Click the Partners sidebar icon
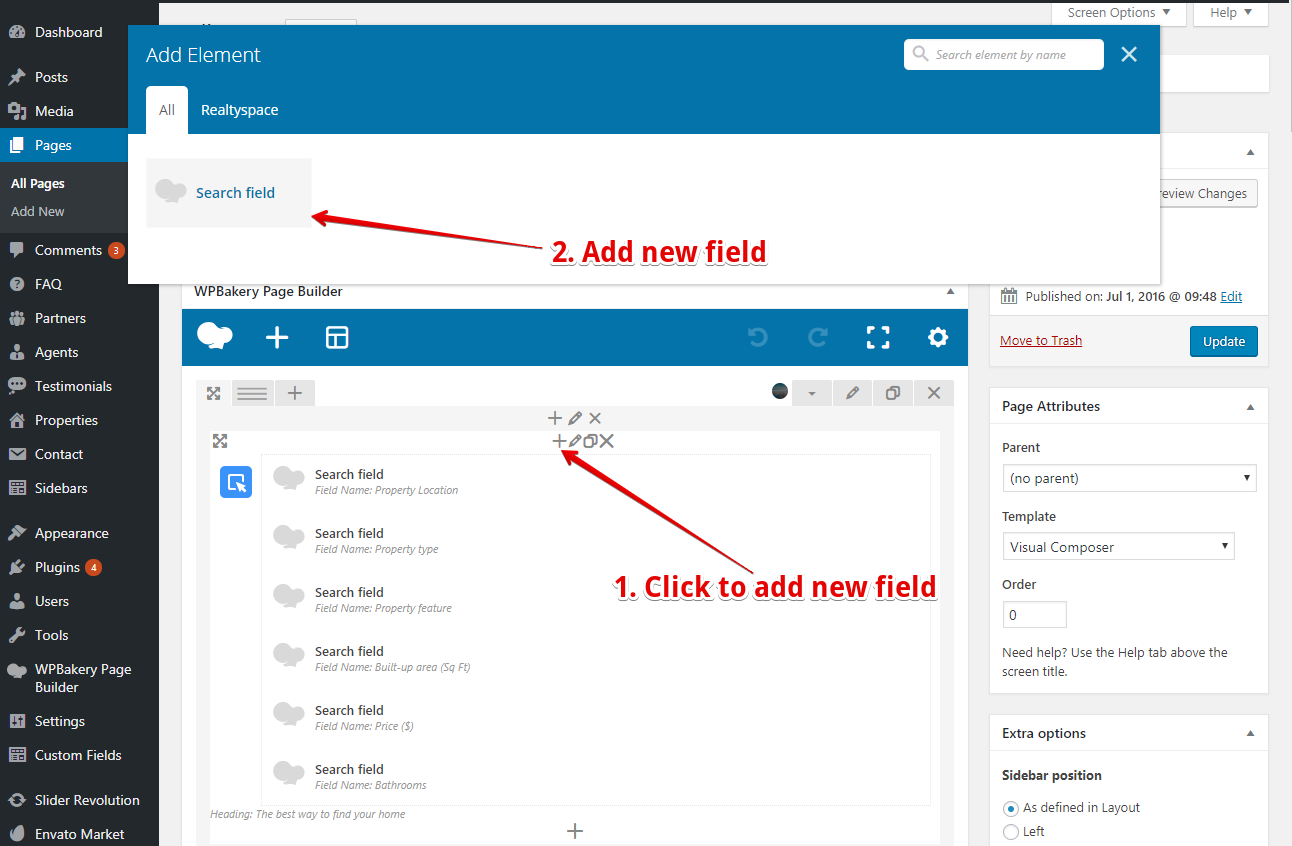 pyautogui.click(x=17, y=318)
